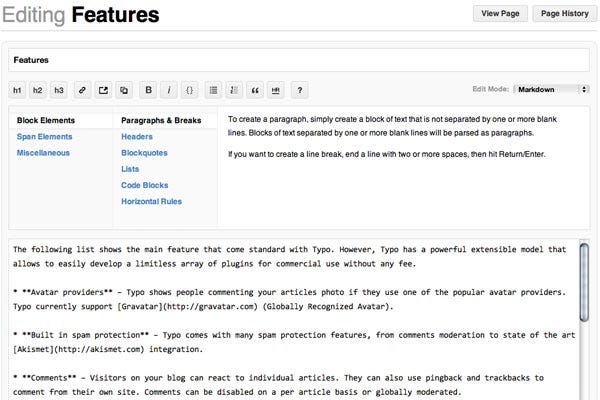Toggle the help question mark button
Screen dimensions: 600x400
pos(300,90)
